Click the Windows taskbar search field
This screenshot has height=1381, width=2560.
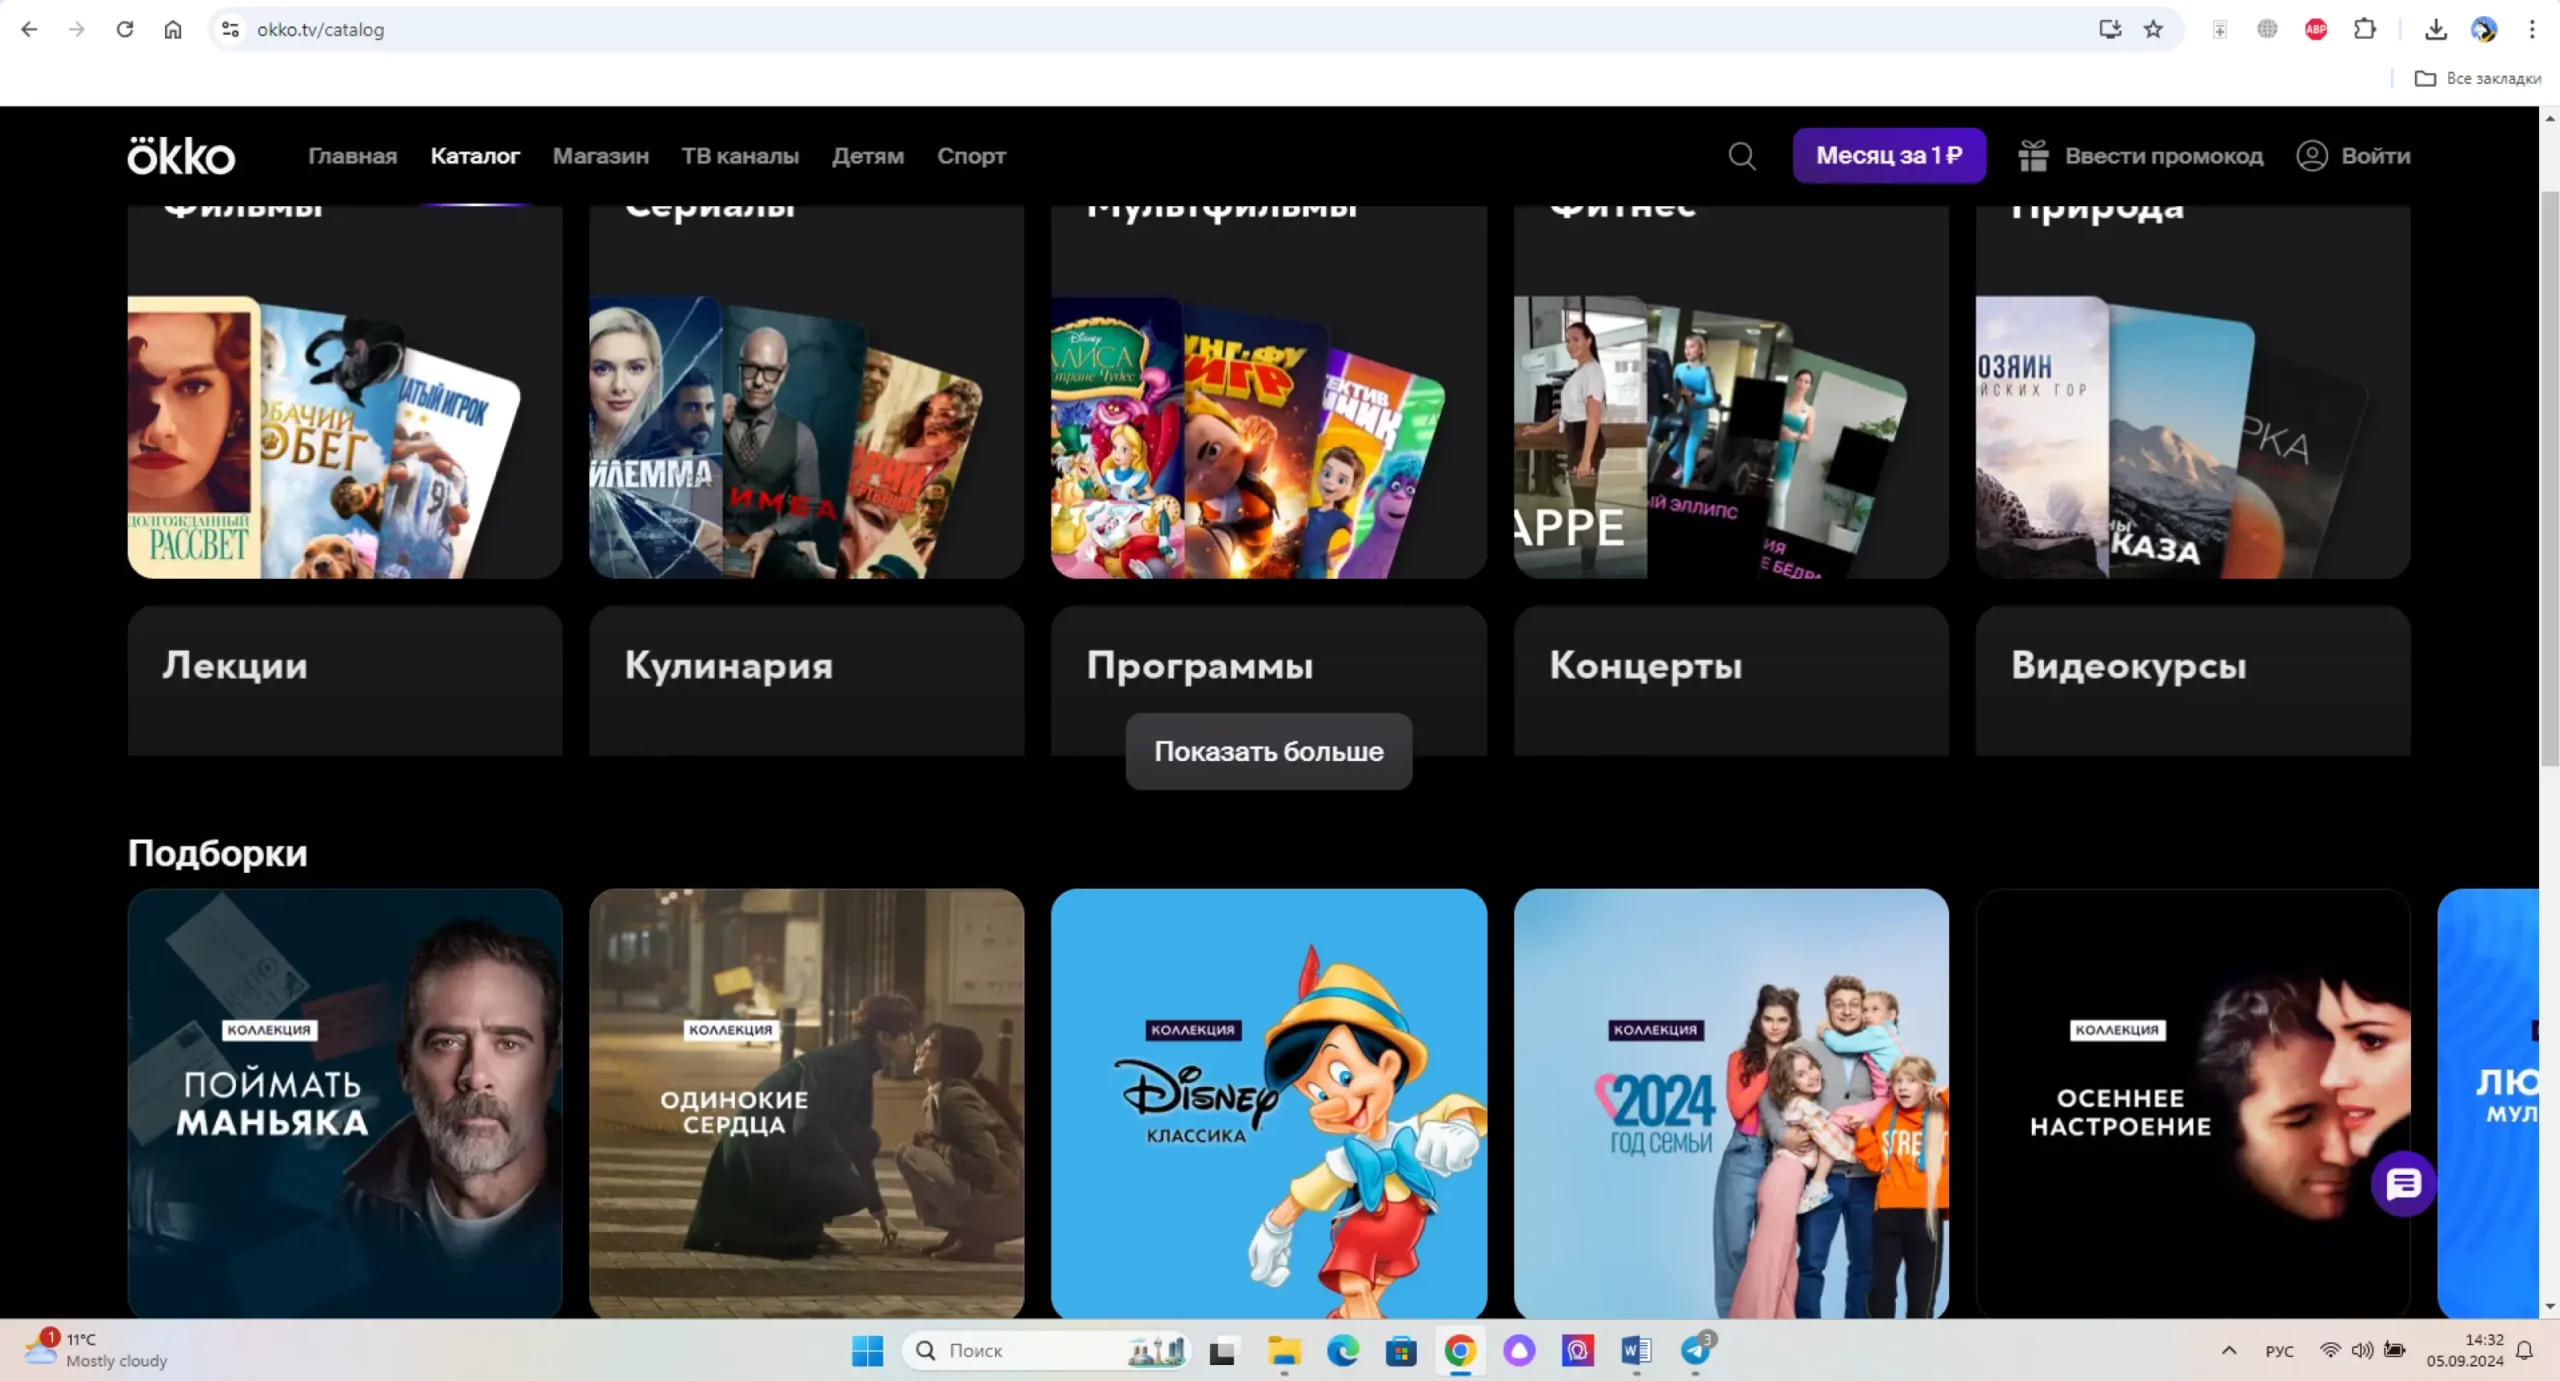[x=1030, y=1351]
